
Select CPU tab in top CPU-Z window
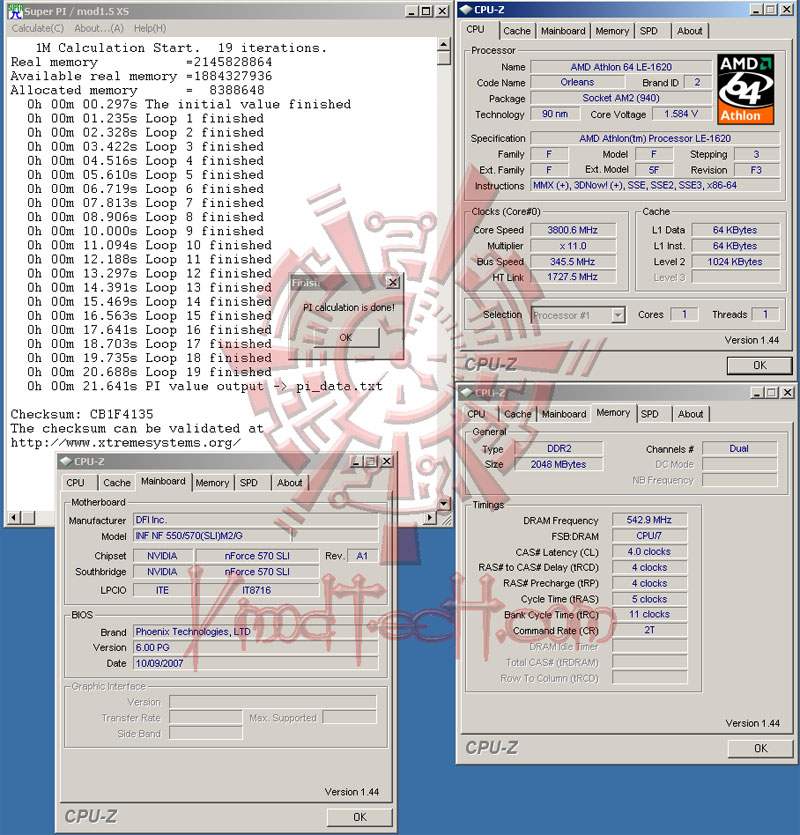click(x=475, y=29)
